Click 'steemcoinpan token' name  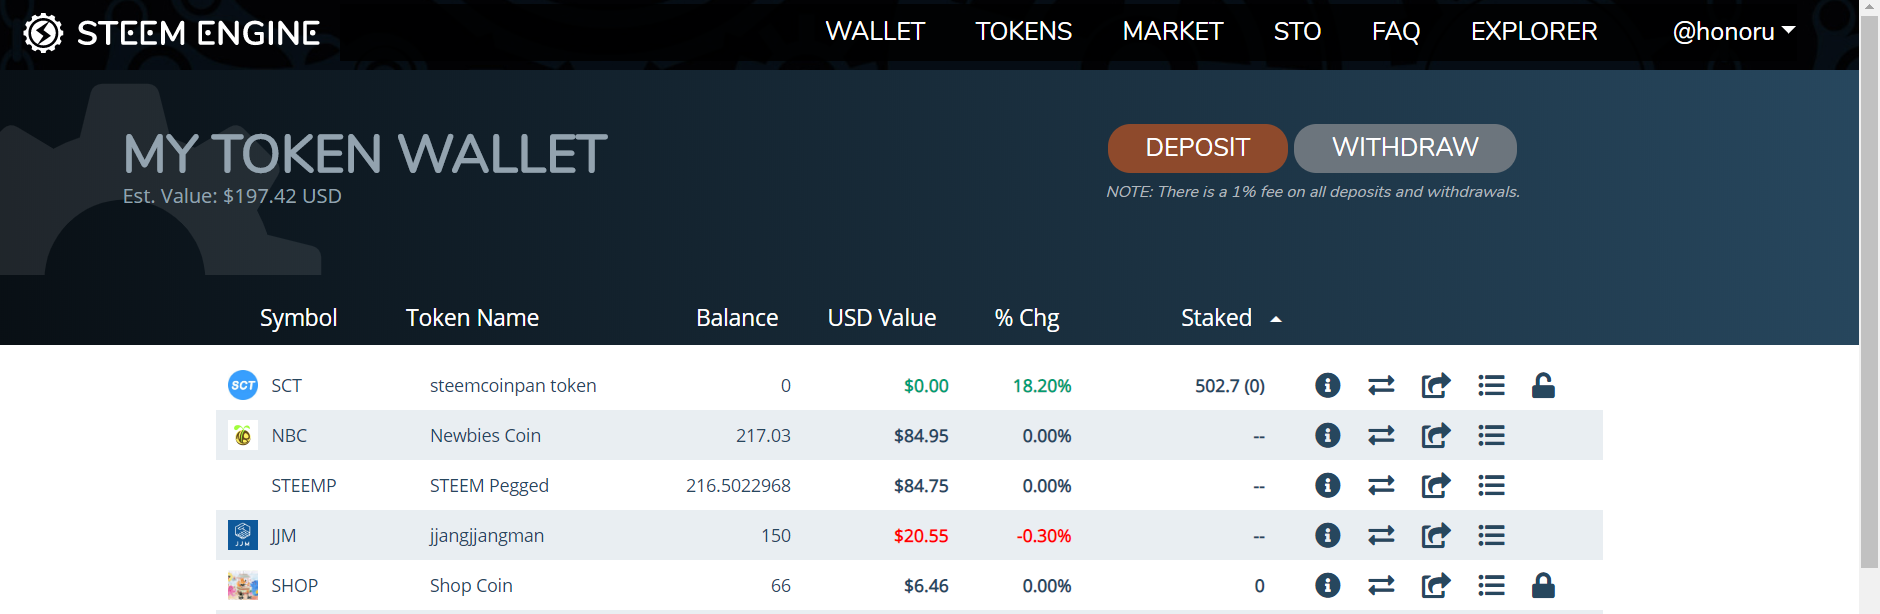[513, 386]
